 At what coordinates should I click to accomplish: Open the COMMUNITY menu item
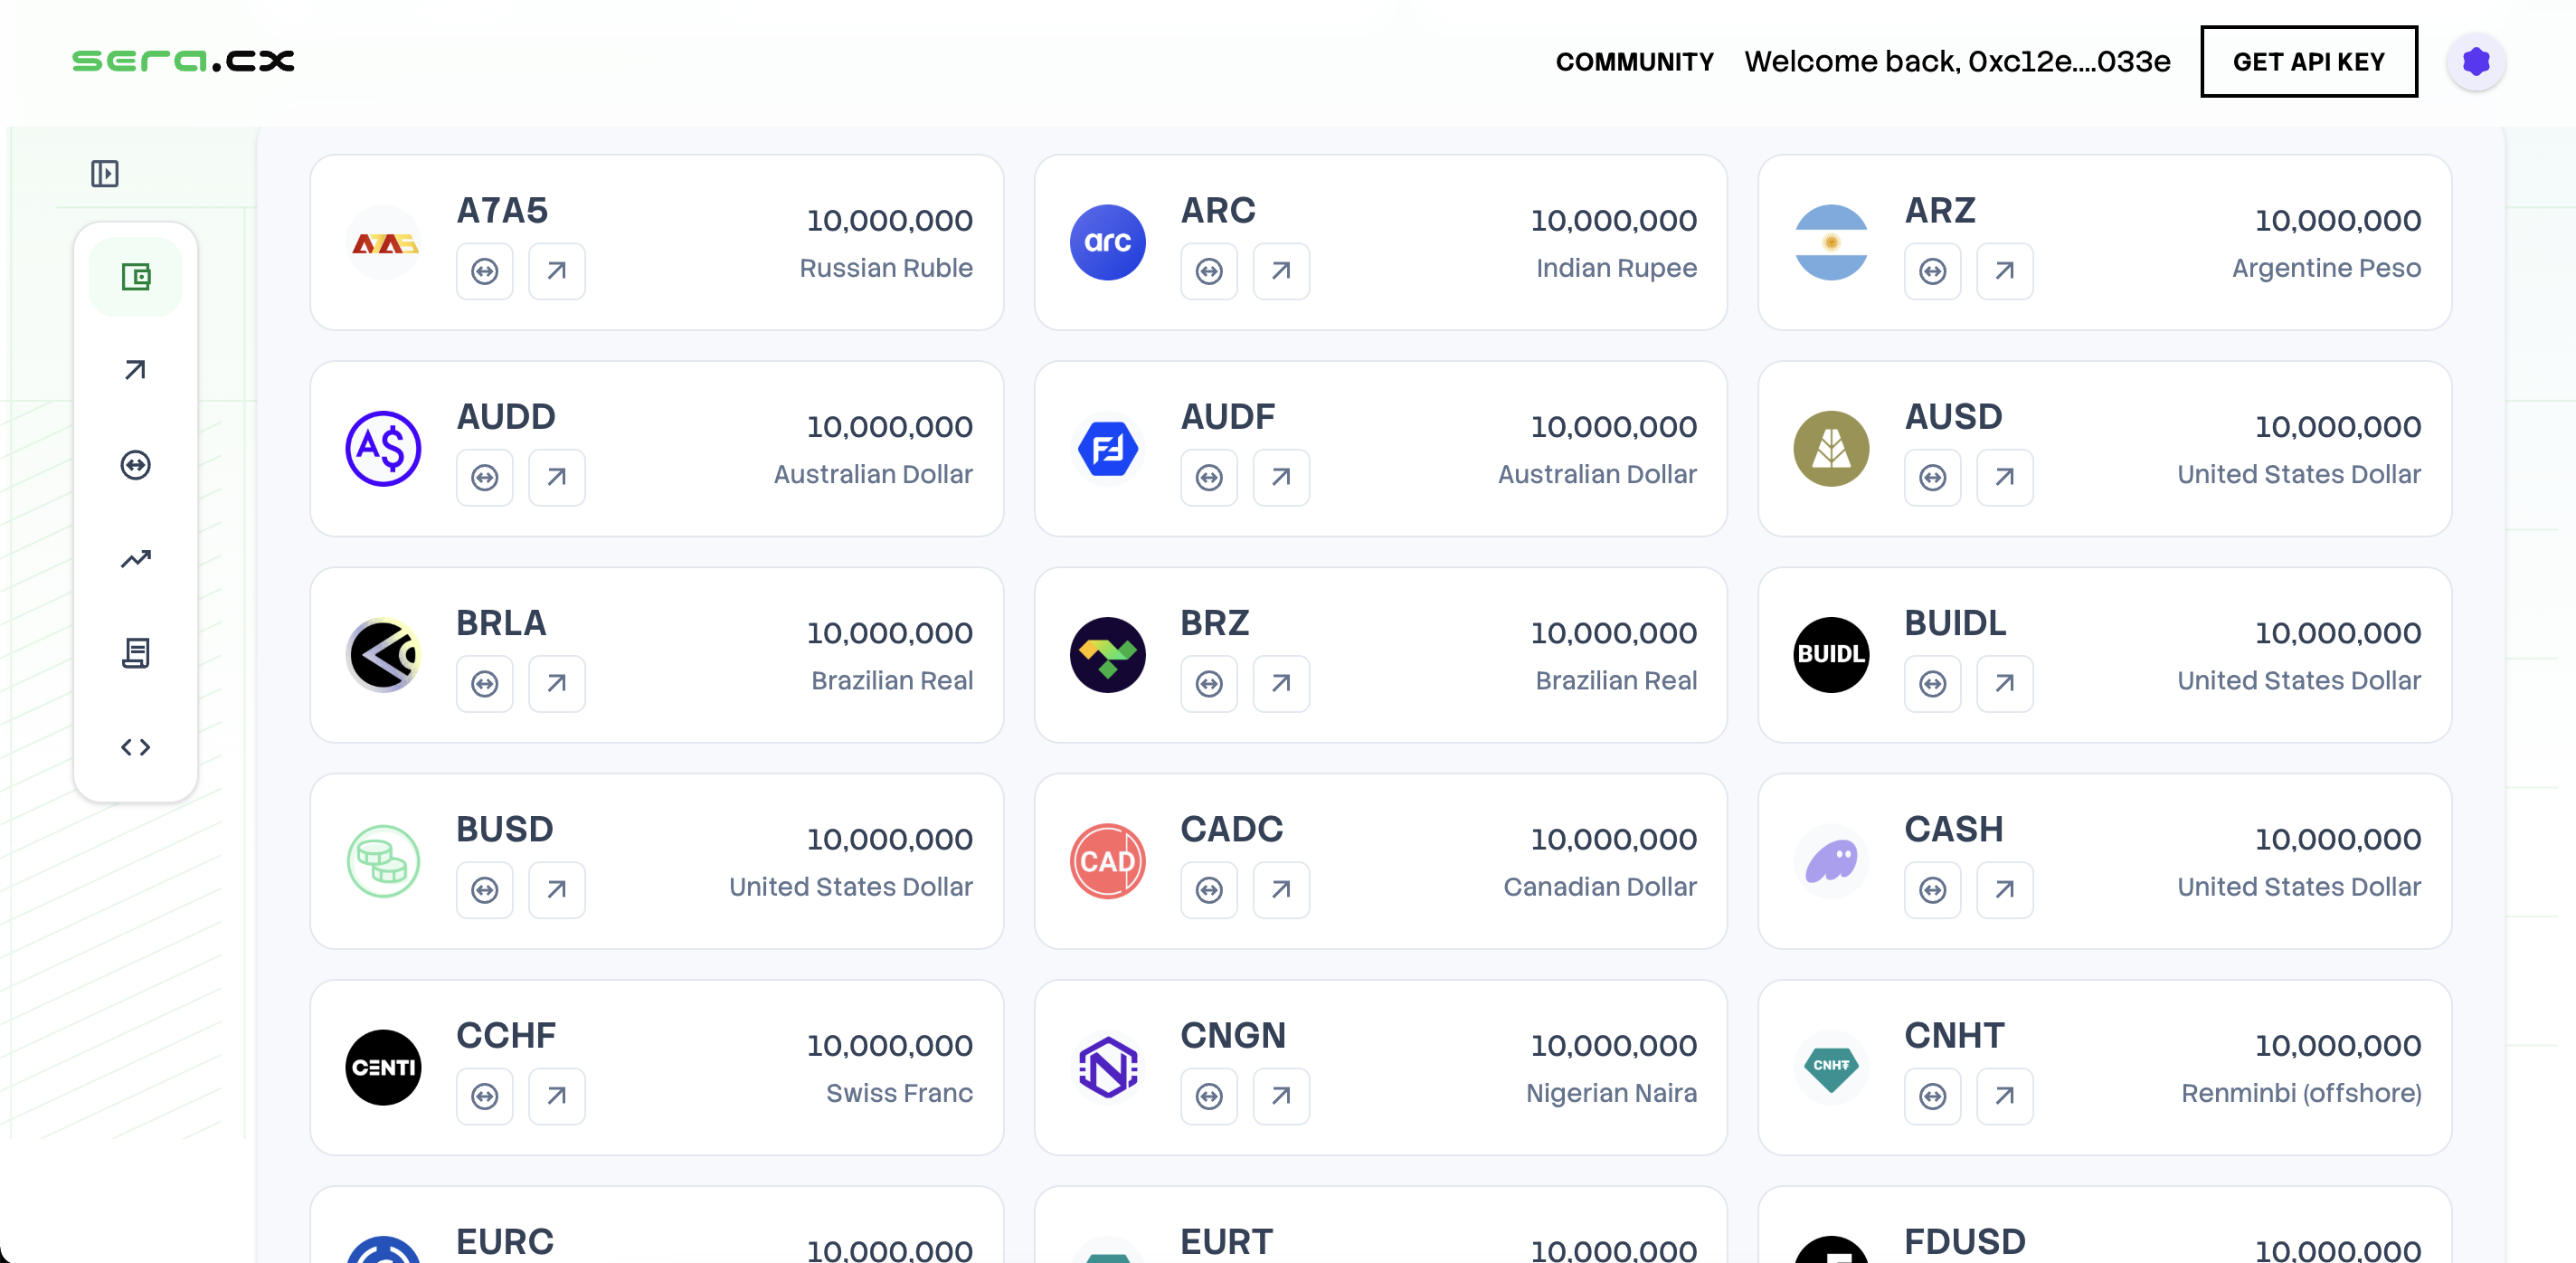click(x=1634, y=61)
